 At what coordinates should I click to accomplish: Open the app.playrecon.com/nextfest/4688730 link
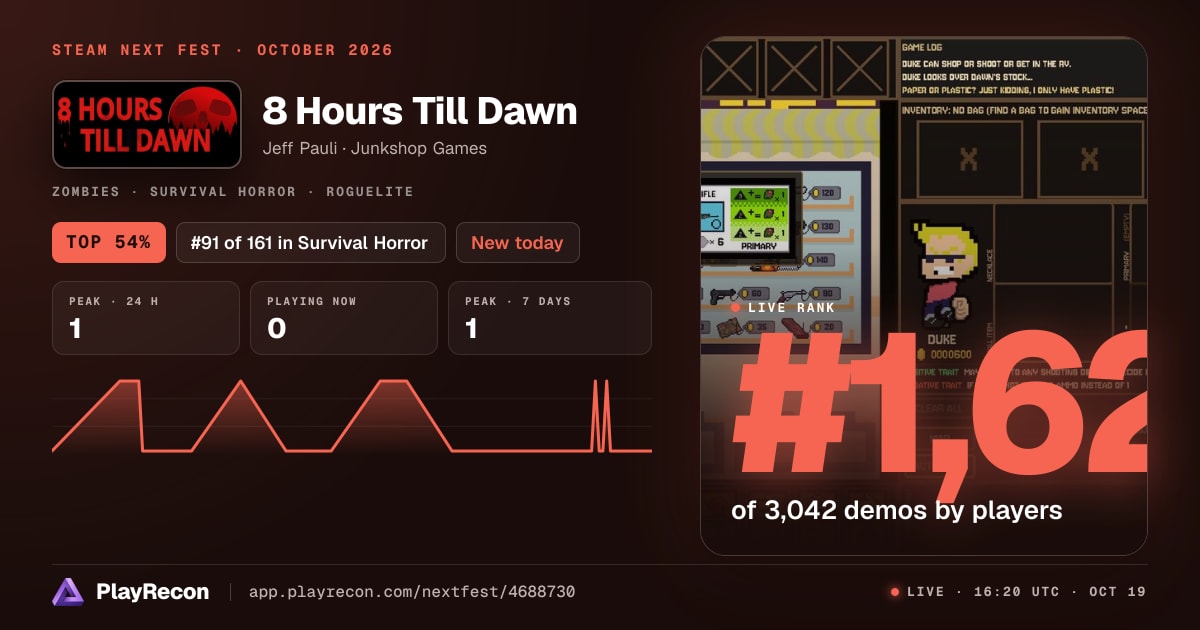[x=412, y=592]
